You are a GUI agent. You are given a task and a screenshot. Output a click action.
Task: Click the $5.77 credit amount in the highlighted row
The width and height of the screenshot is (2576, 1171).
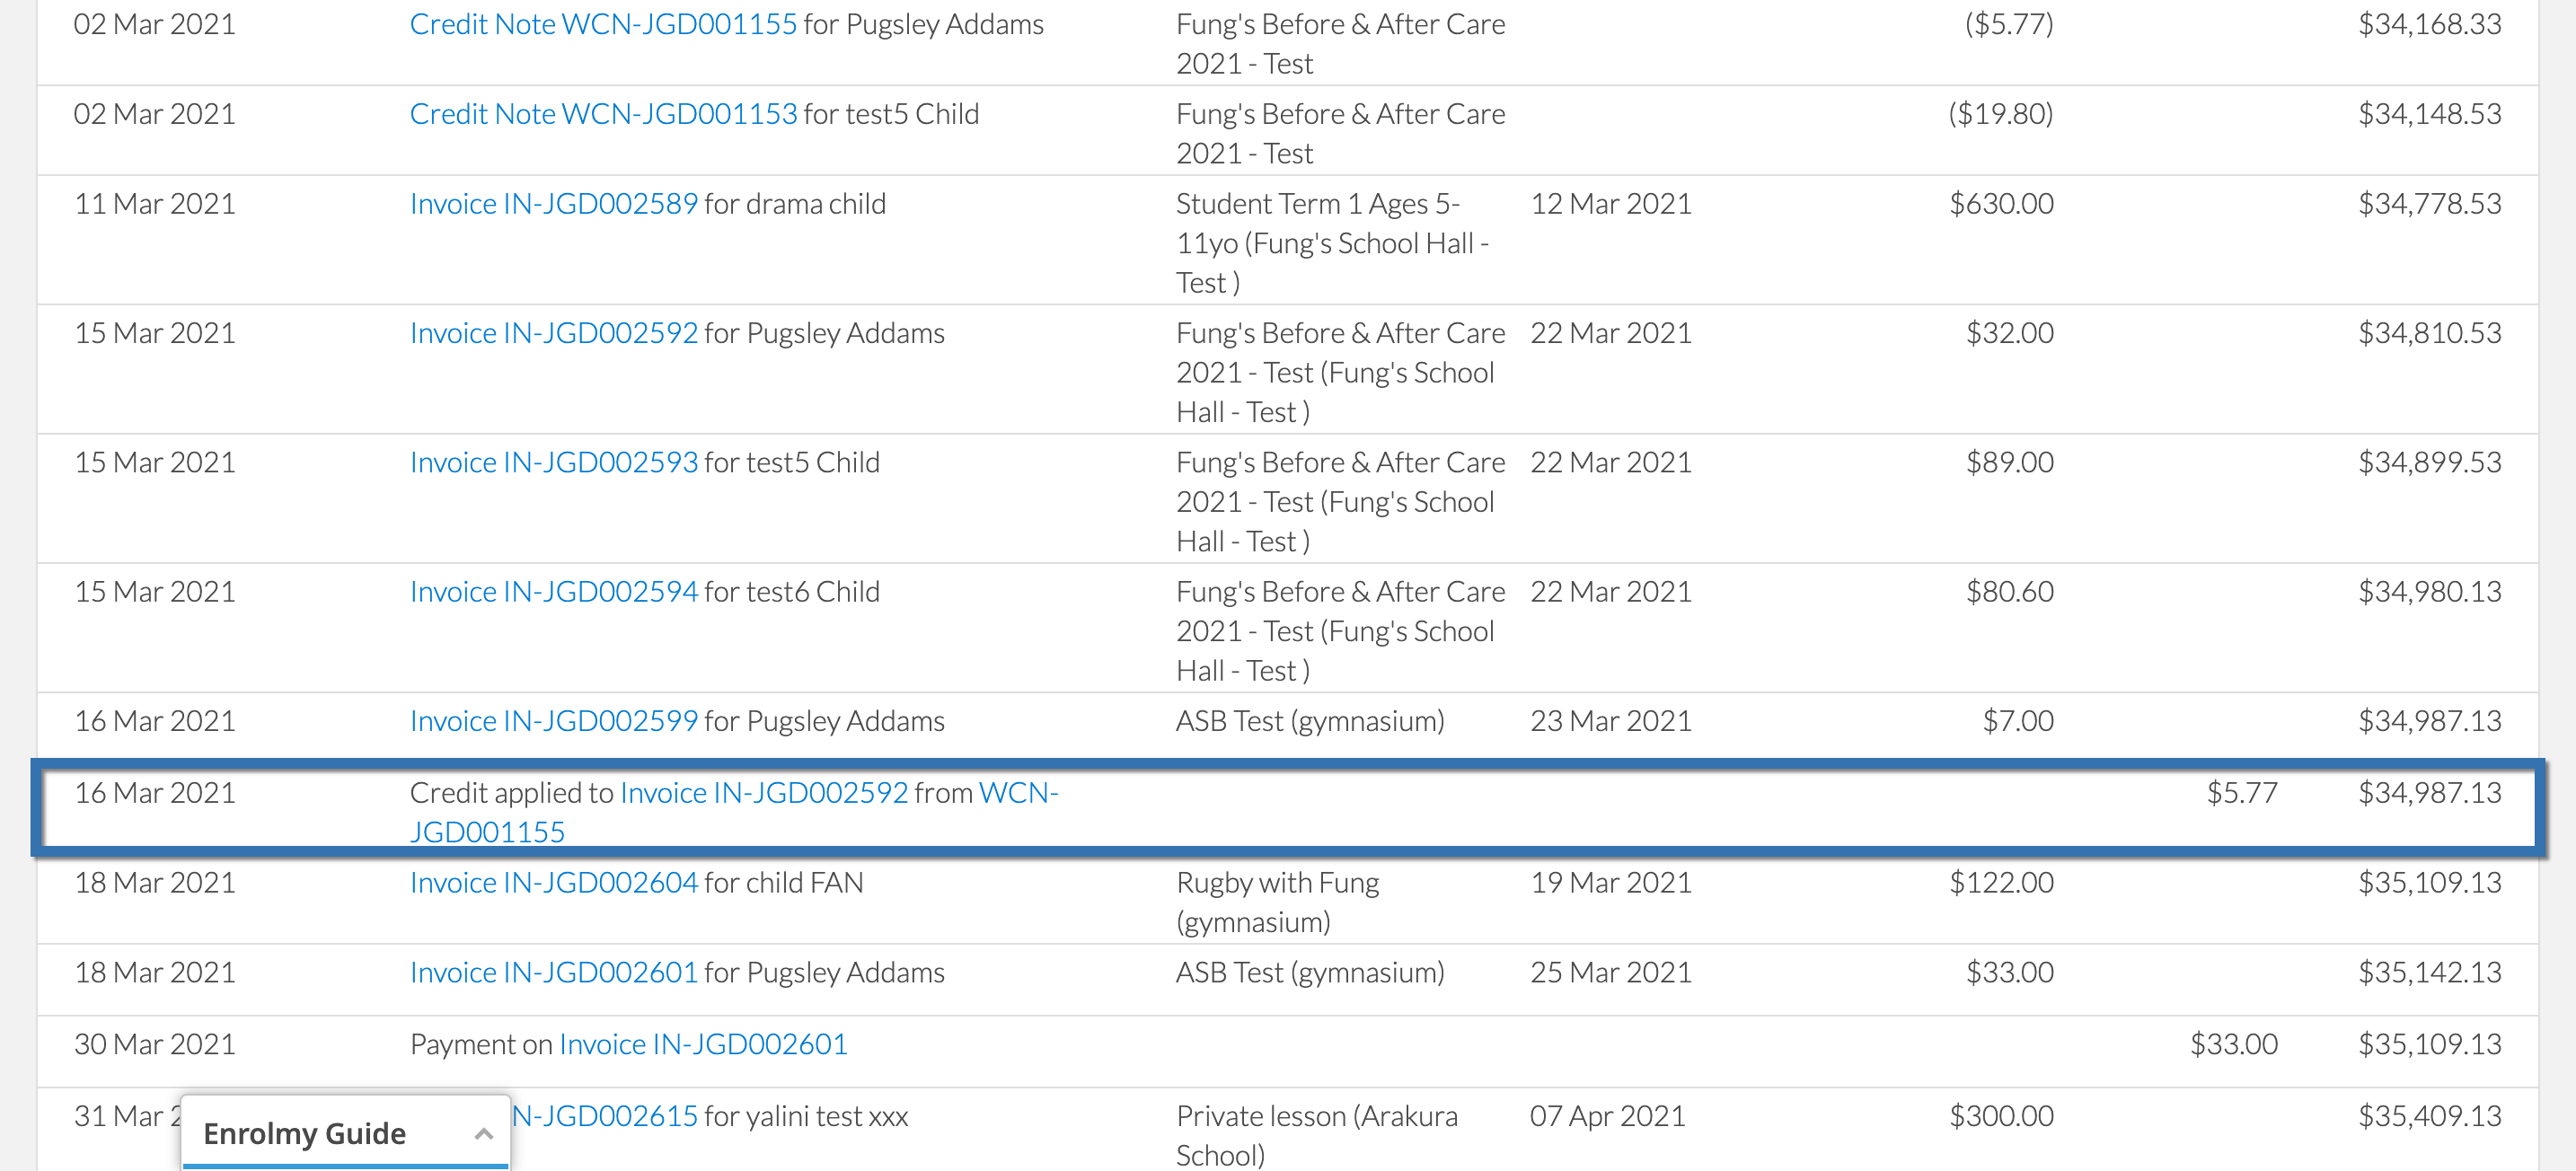(2241, 793)
